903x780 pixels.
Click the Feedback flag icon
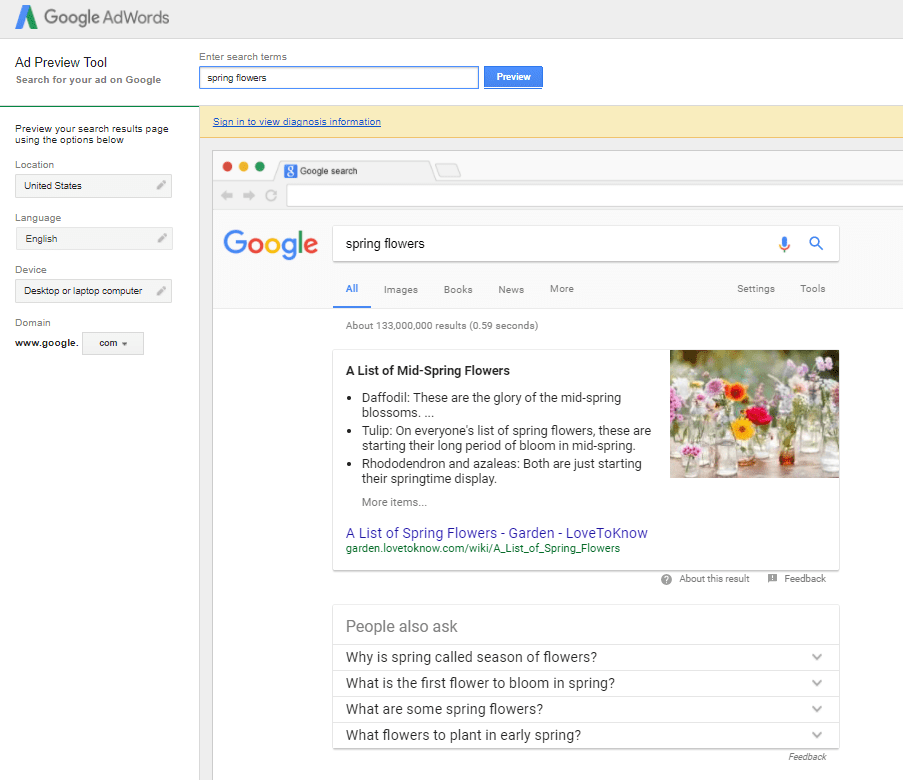pos(772,578)
